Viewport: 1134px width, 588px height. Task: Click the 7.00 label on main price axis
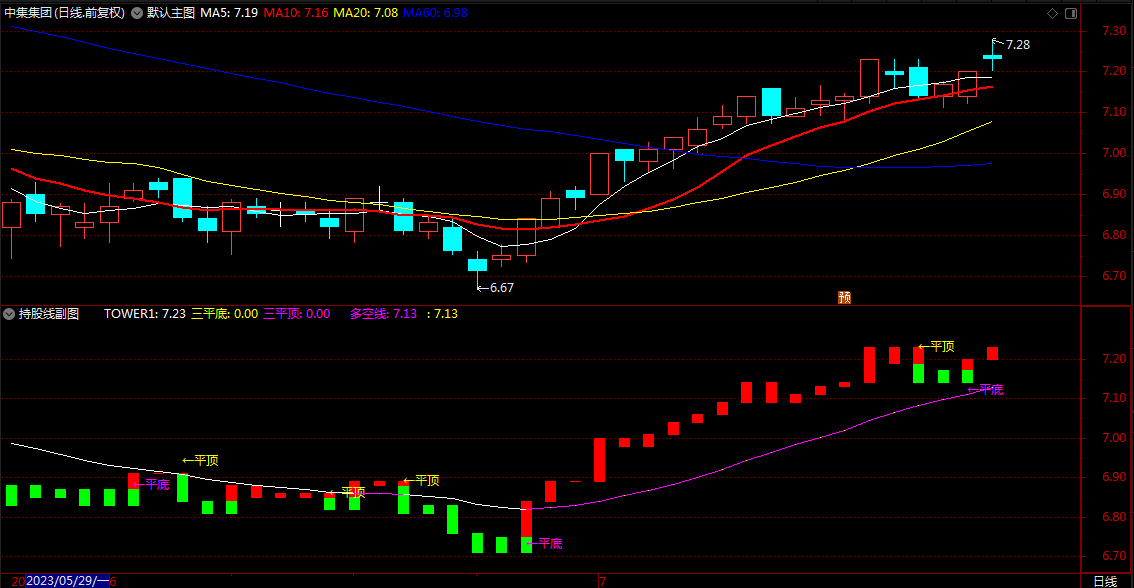pos(1114,153)
